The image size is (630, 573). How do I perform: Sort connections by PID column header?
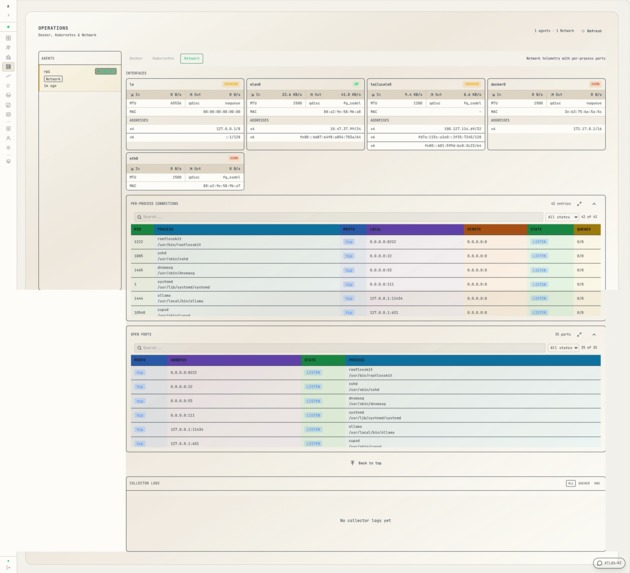pyautogui.click(x=142, y=229)
